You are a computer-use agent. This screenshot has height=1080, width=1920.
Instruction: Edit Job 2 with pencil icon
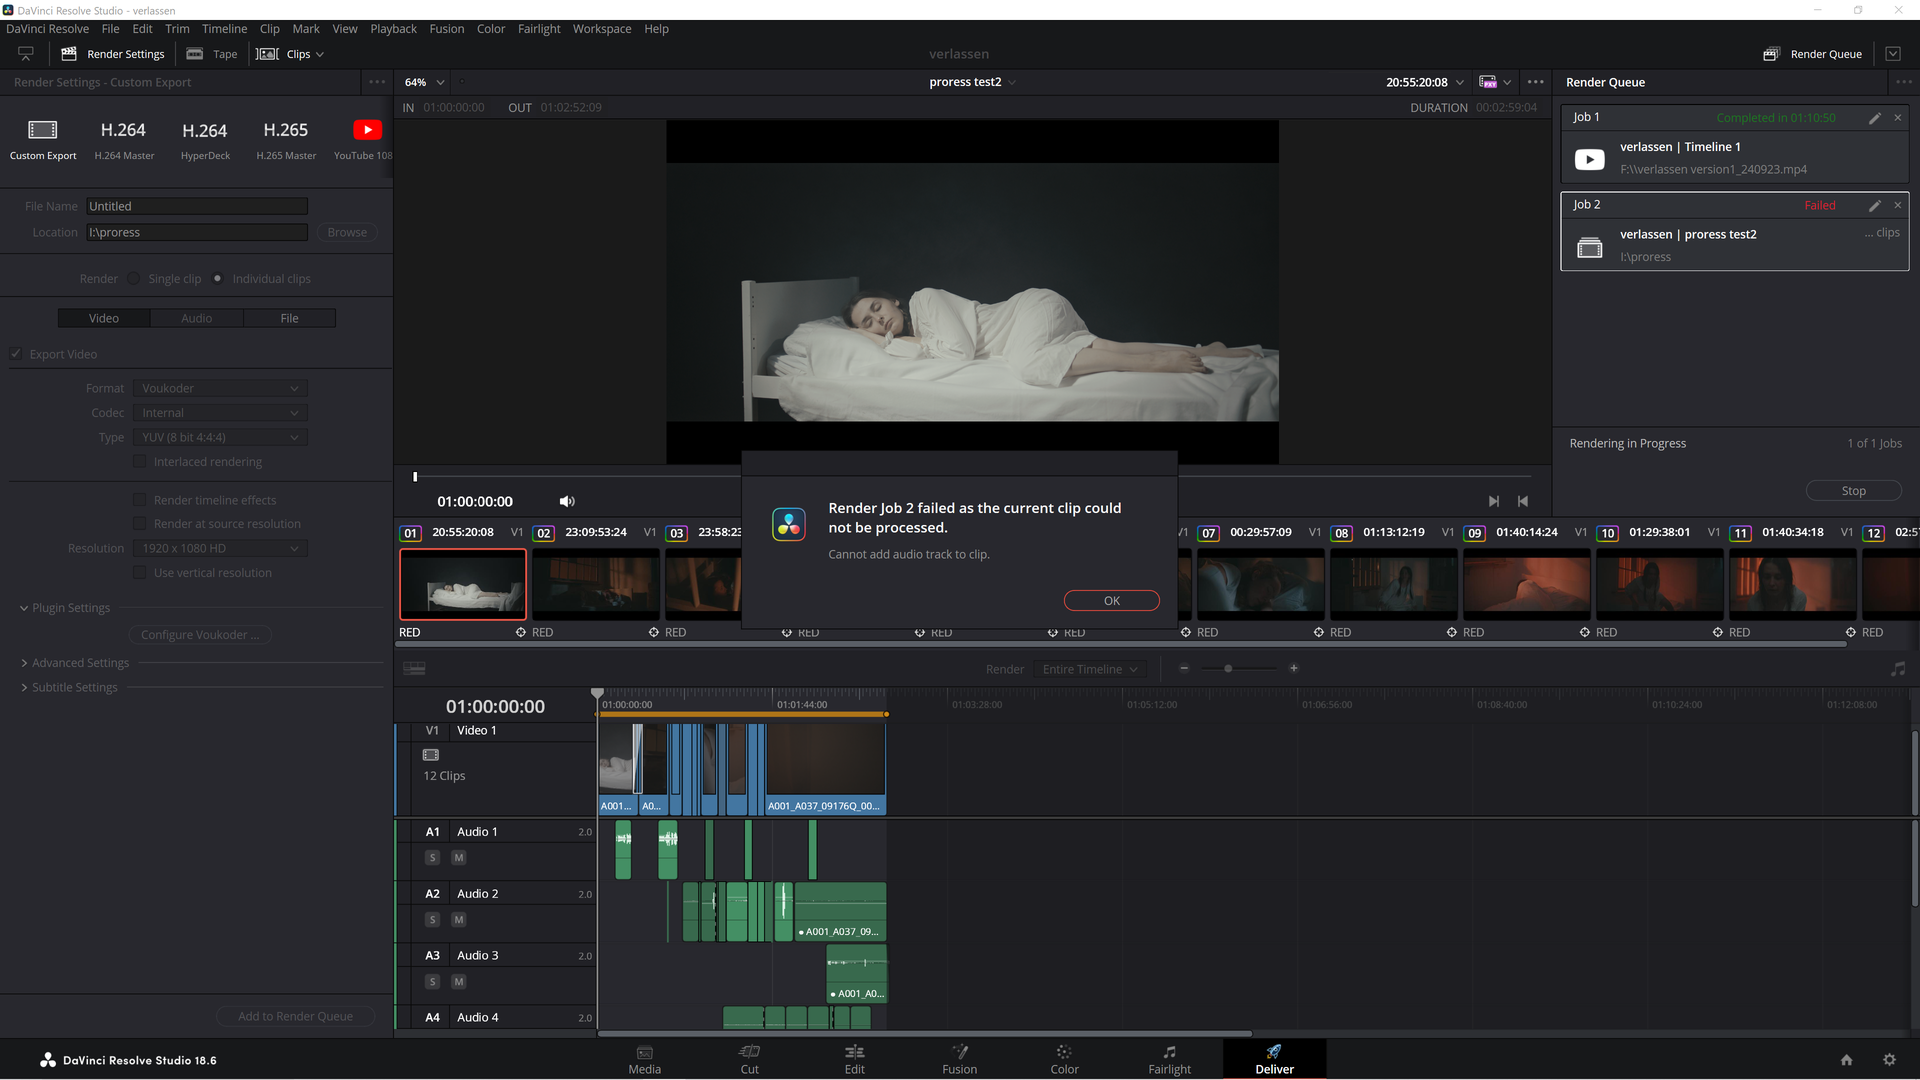click(x=1875, y=206)
